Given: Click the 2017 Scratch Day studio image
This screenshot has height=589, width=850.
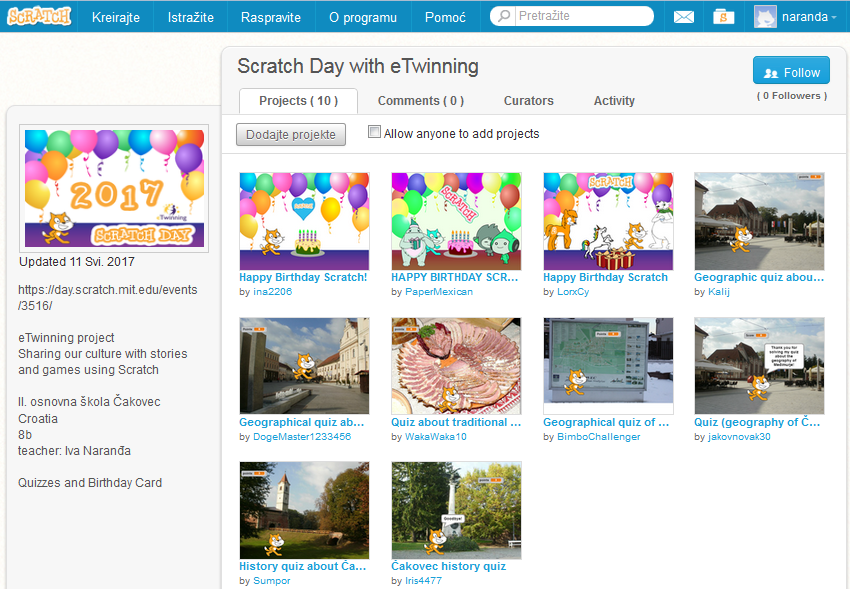Looking at the screenshot, I should pos(114,188).
